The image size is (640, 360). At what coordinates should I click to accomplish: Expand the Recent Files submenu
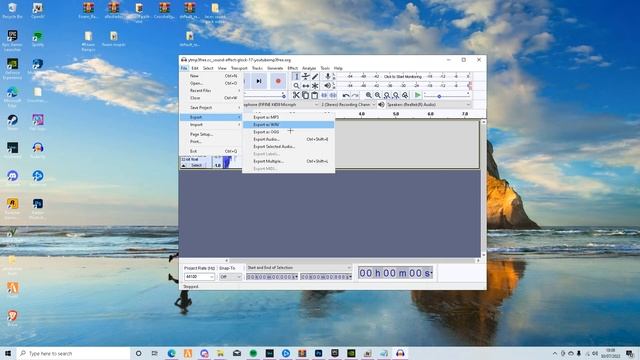211,91
